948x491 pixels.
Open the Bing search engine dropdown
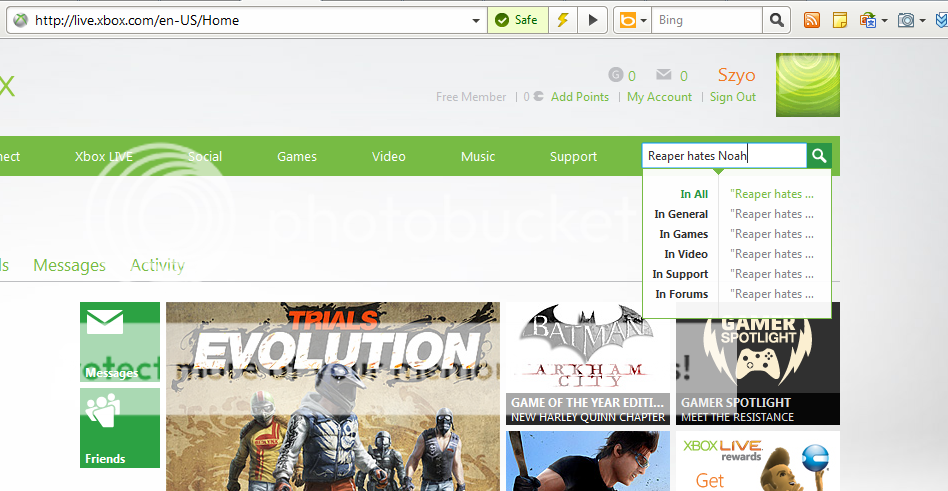click(644, 20)
